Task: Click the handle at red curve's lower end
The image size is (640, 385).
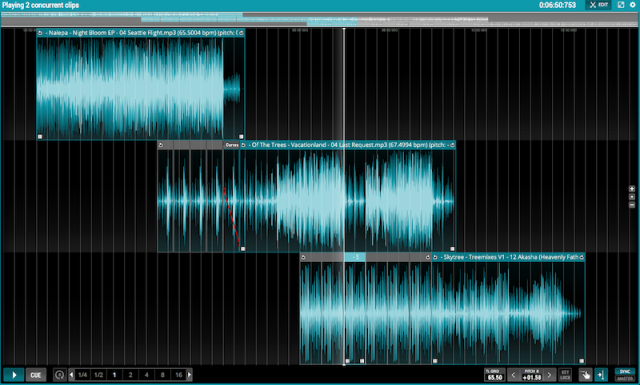Action: 243,249
